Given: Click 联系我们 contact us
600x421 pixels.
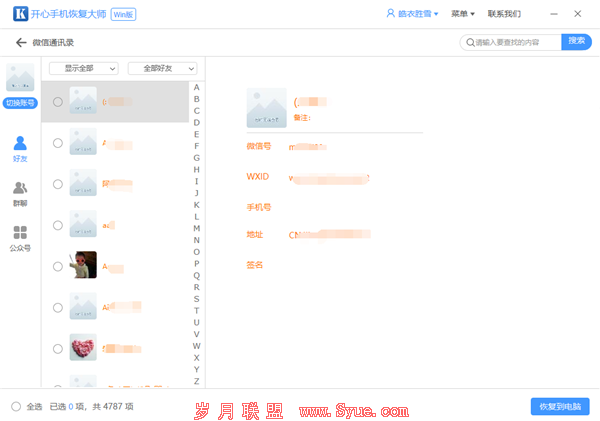Looking at the screenshot, I should (504, 14).
